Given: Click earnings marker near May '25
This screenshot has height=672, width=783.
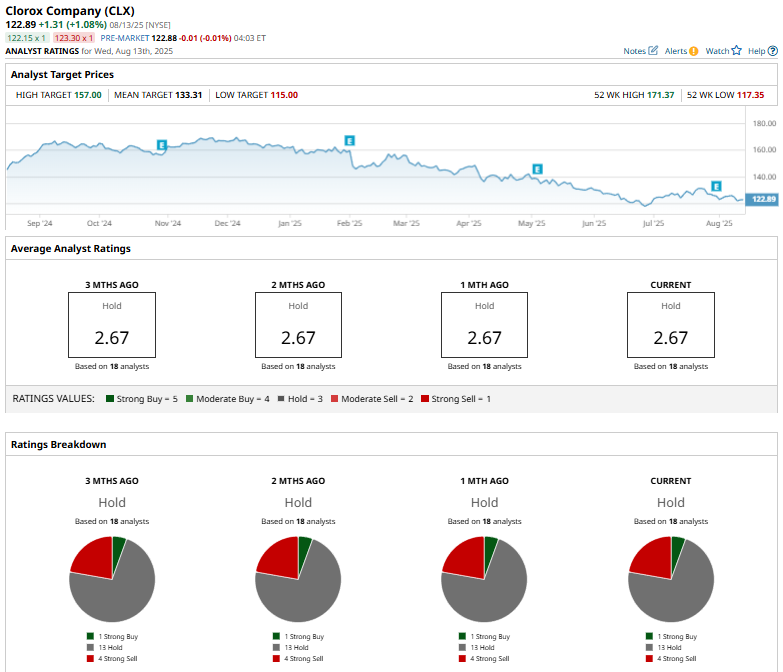Looking at the screenshot, I should pyautogui.click(x=537, y=169).
